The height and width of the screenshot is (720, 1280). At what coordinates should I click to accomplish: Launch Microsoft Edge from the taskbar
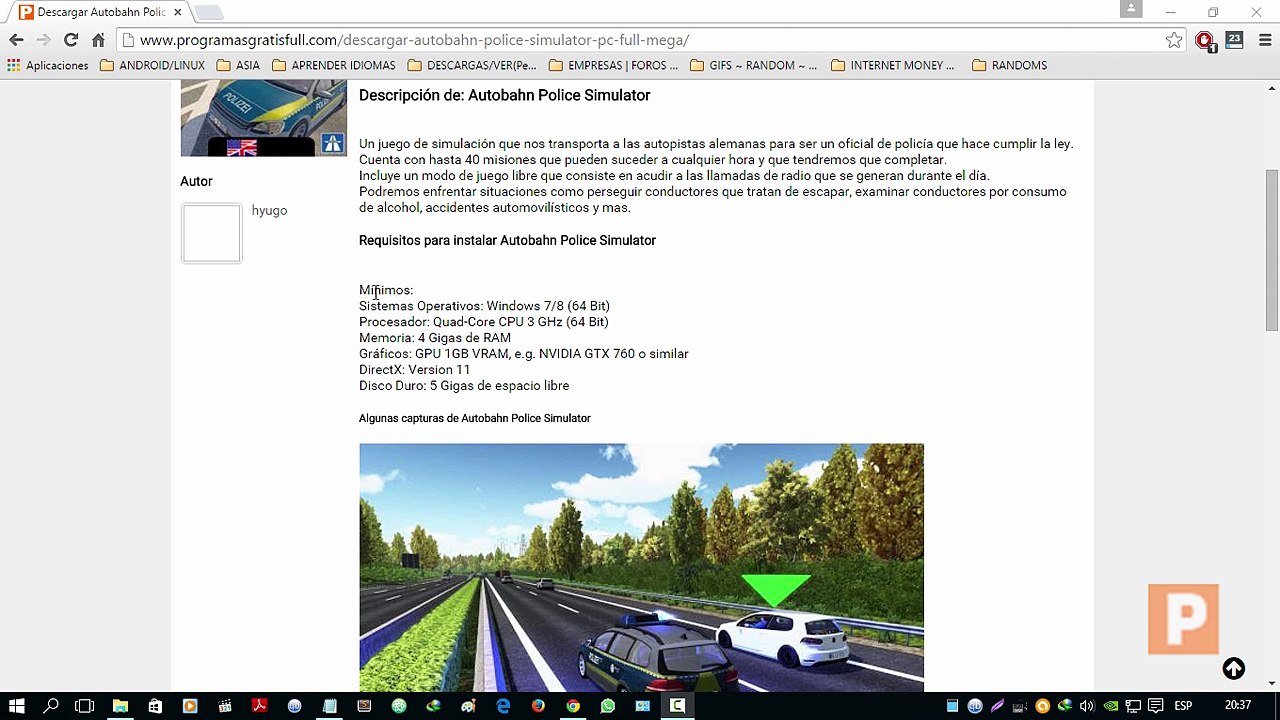[x=503, y=705]
